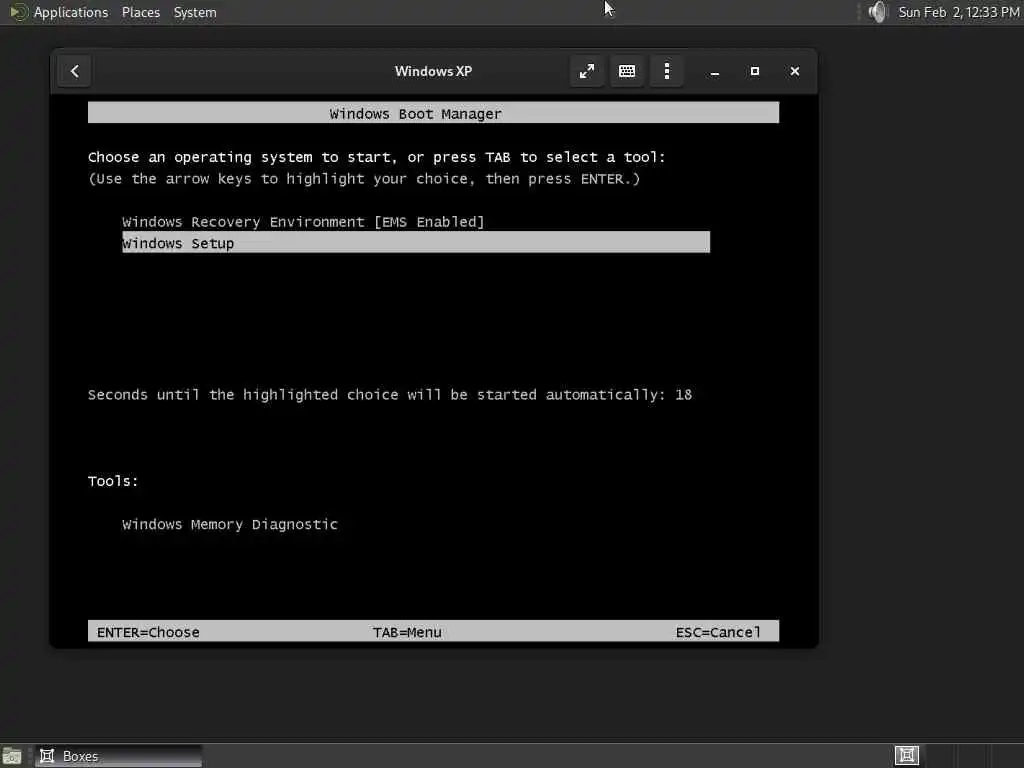Open the keyboard shortcuts sender button
Viewport: 1024px width, 768px height.
(x=627, y=71)
